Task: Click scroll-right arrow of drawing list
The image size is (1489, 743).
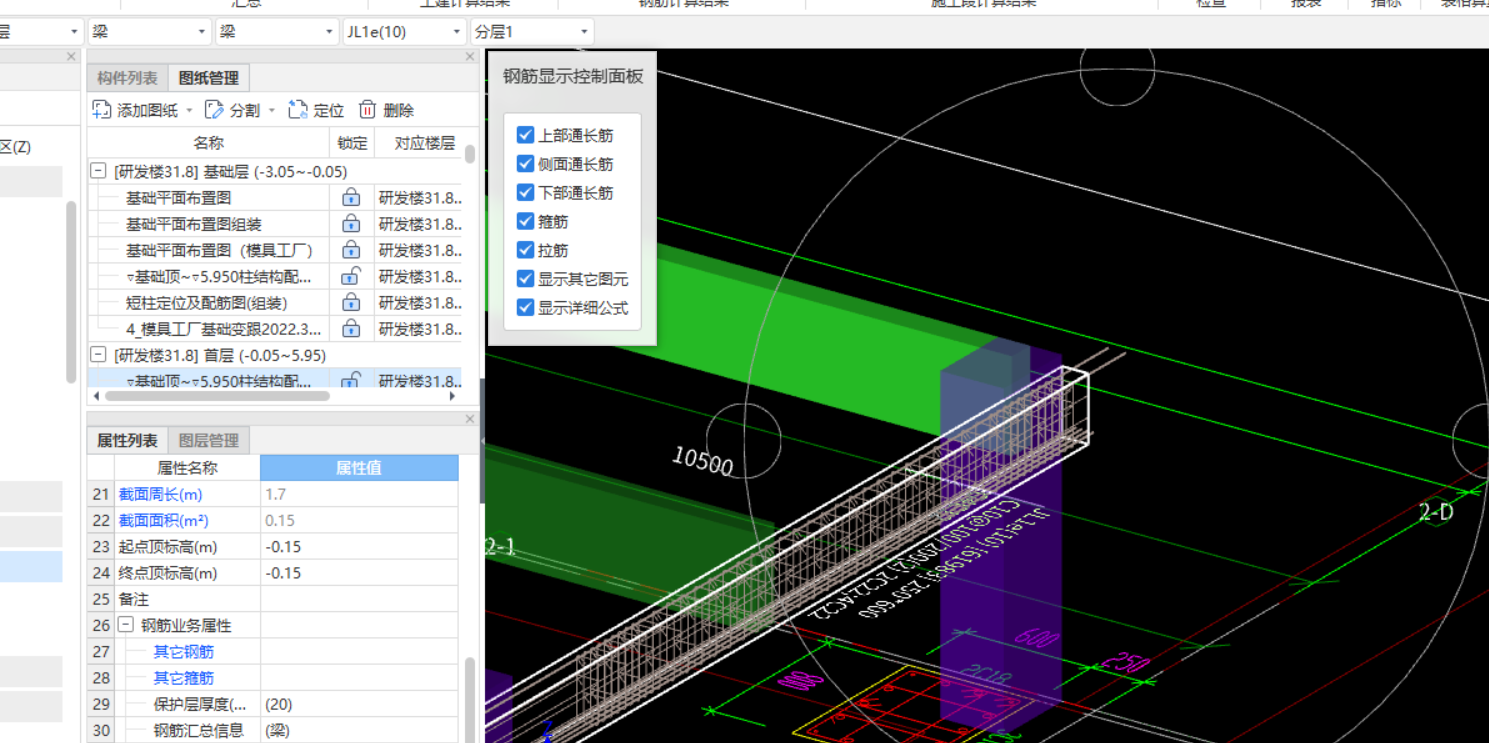Action: (453, 396)
